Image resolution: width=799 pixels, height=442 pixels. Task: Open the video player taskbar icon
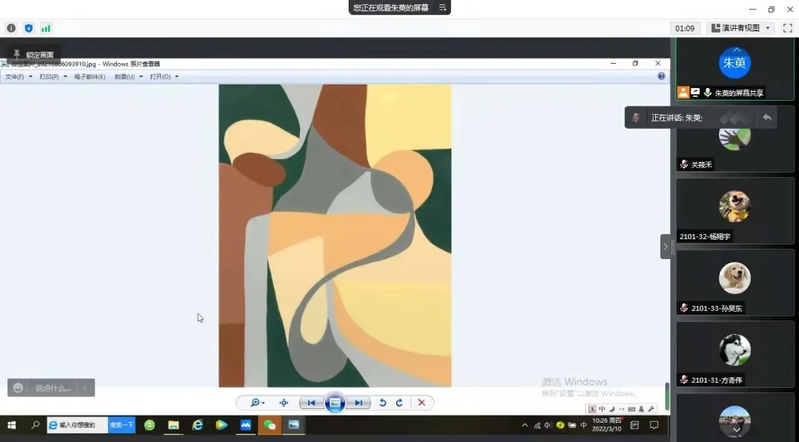(x=221, y=425)
